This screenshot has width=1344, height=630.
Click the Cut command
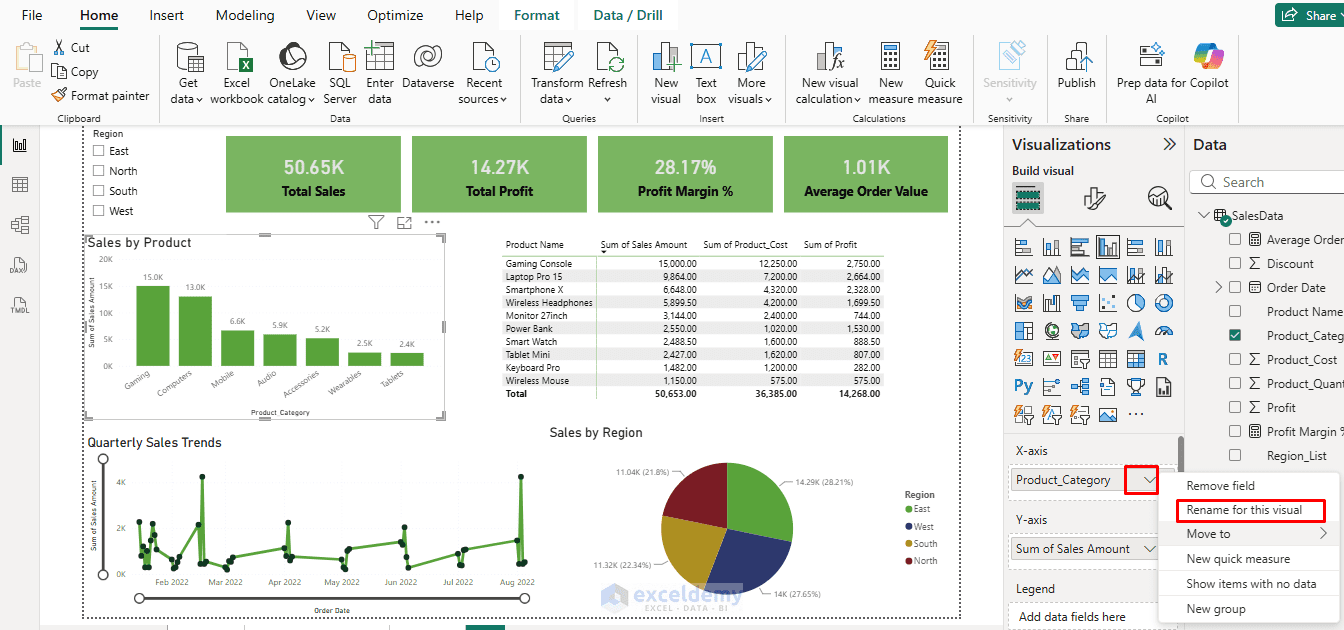click(71, 48)
